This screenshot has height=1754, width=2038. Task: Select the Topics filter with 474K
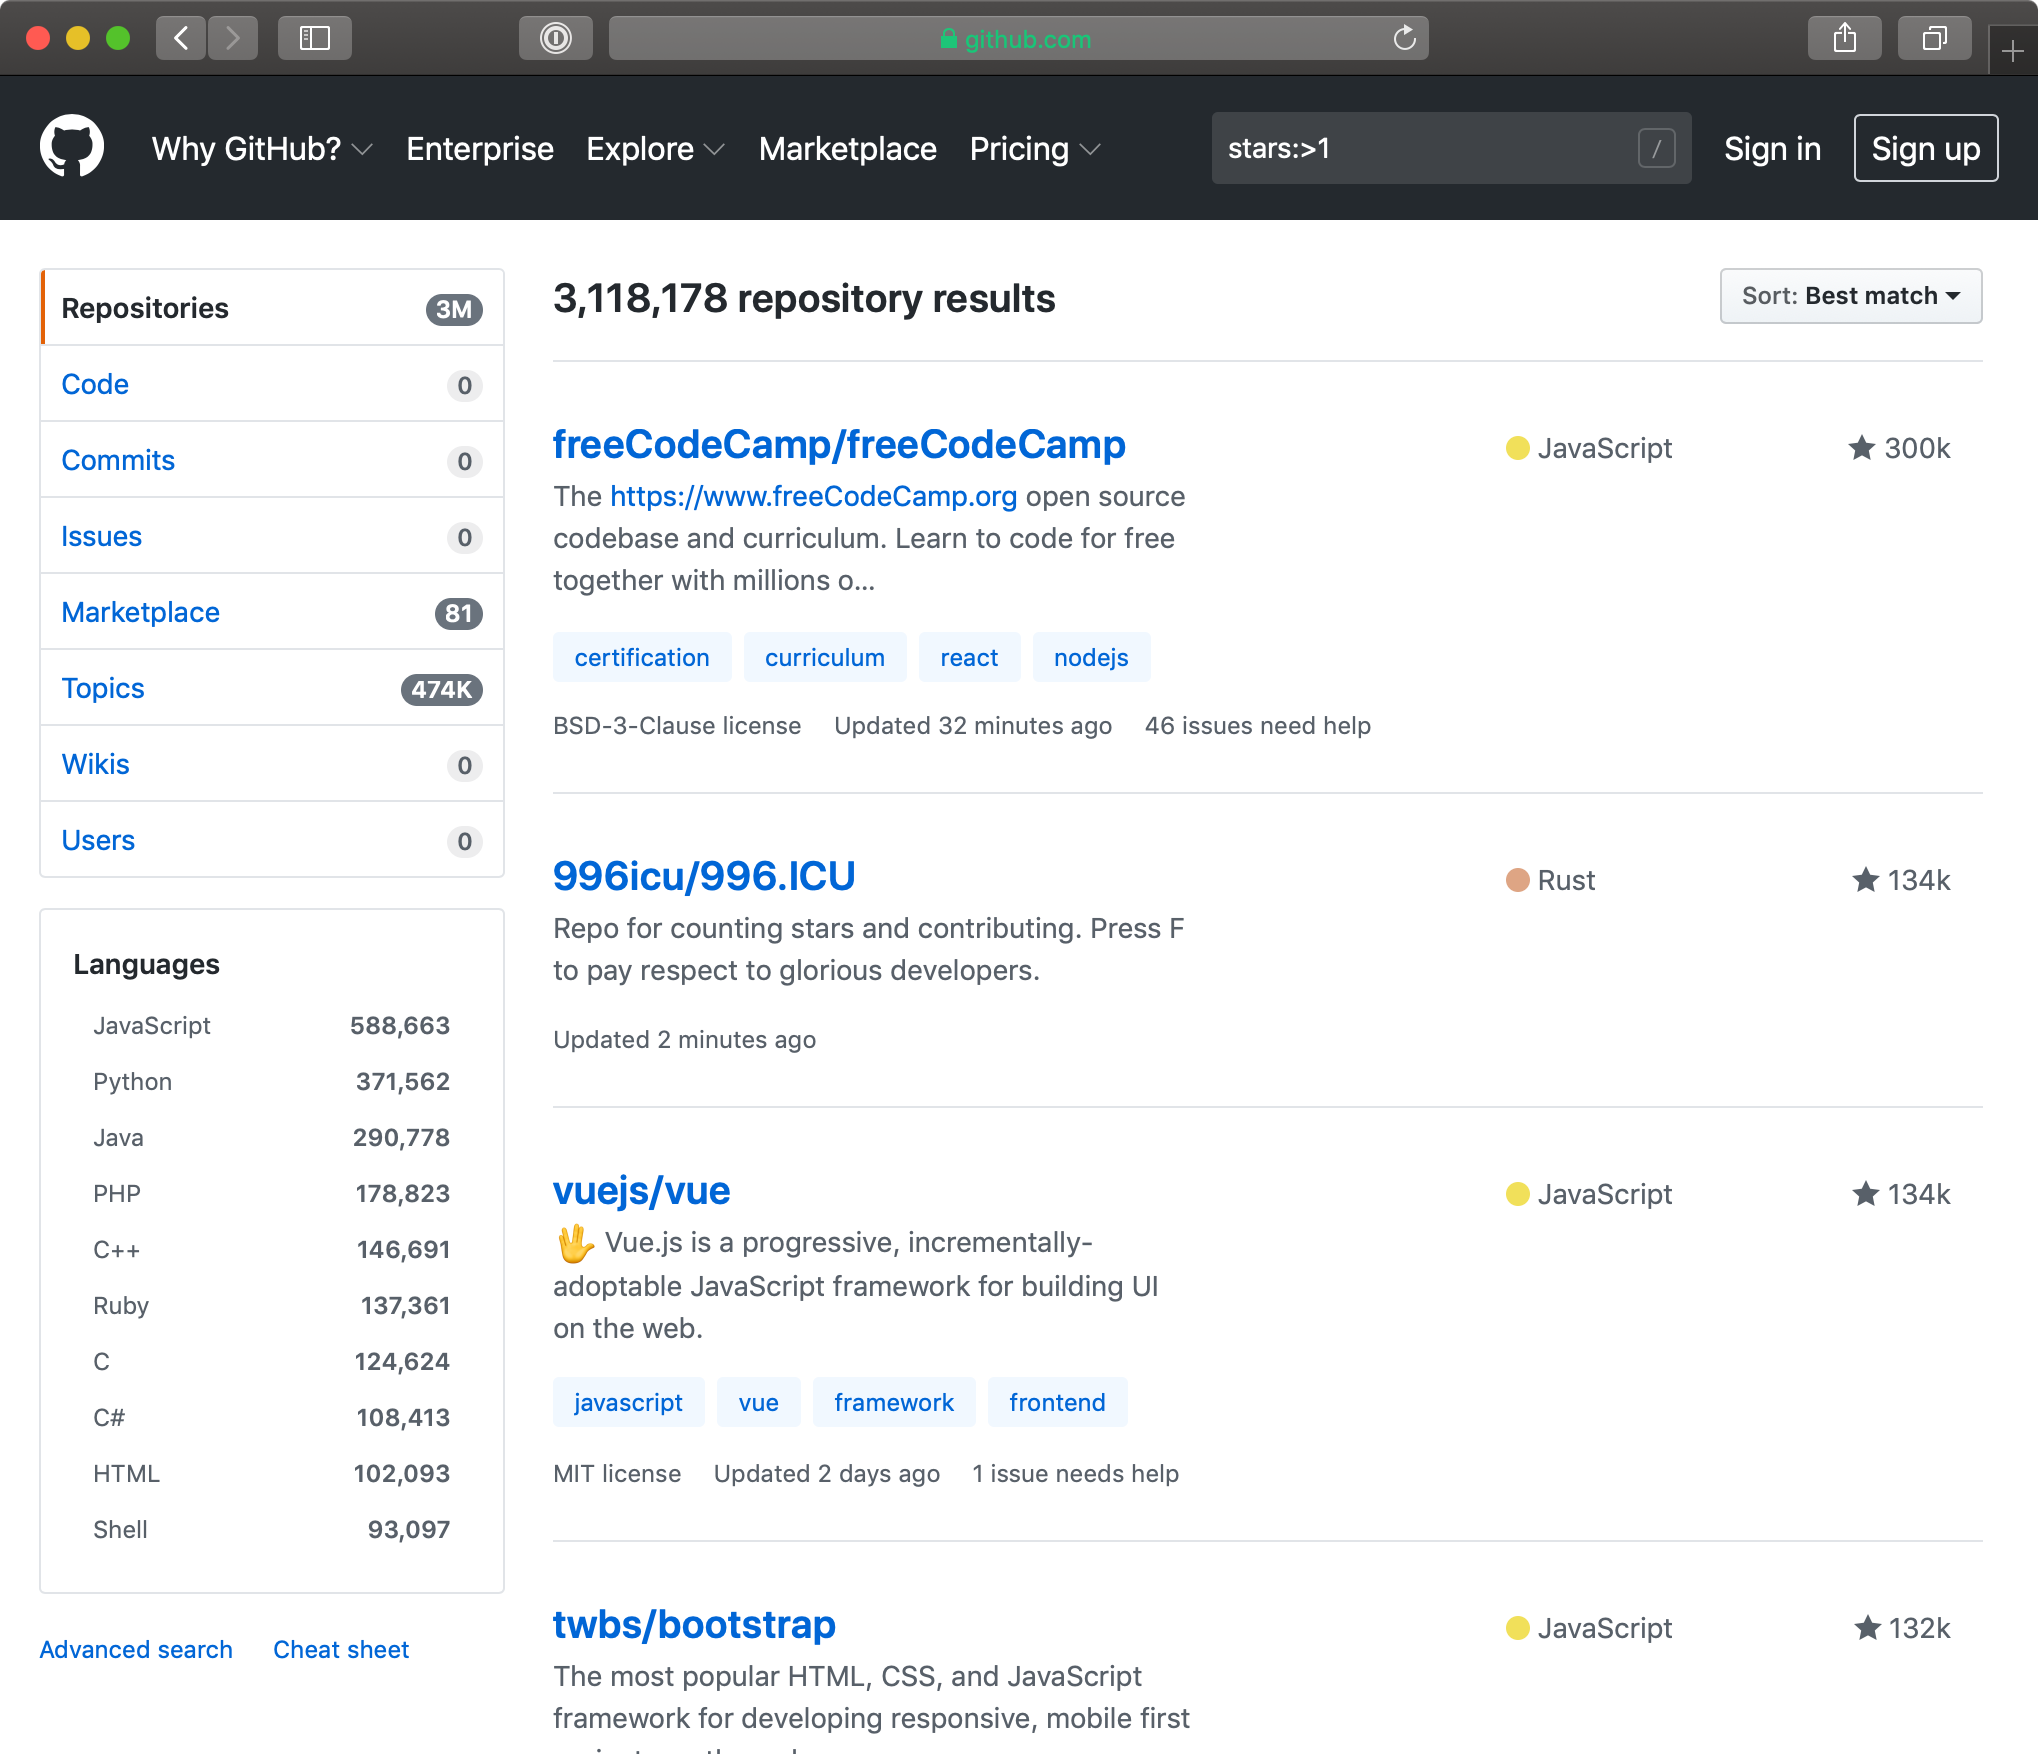click(272, 688)
